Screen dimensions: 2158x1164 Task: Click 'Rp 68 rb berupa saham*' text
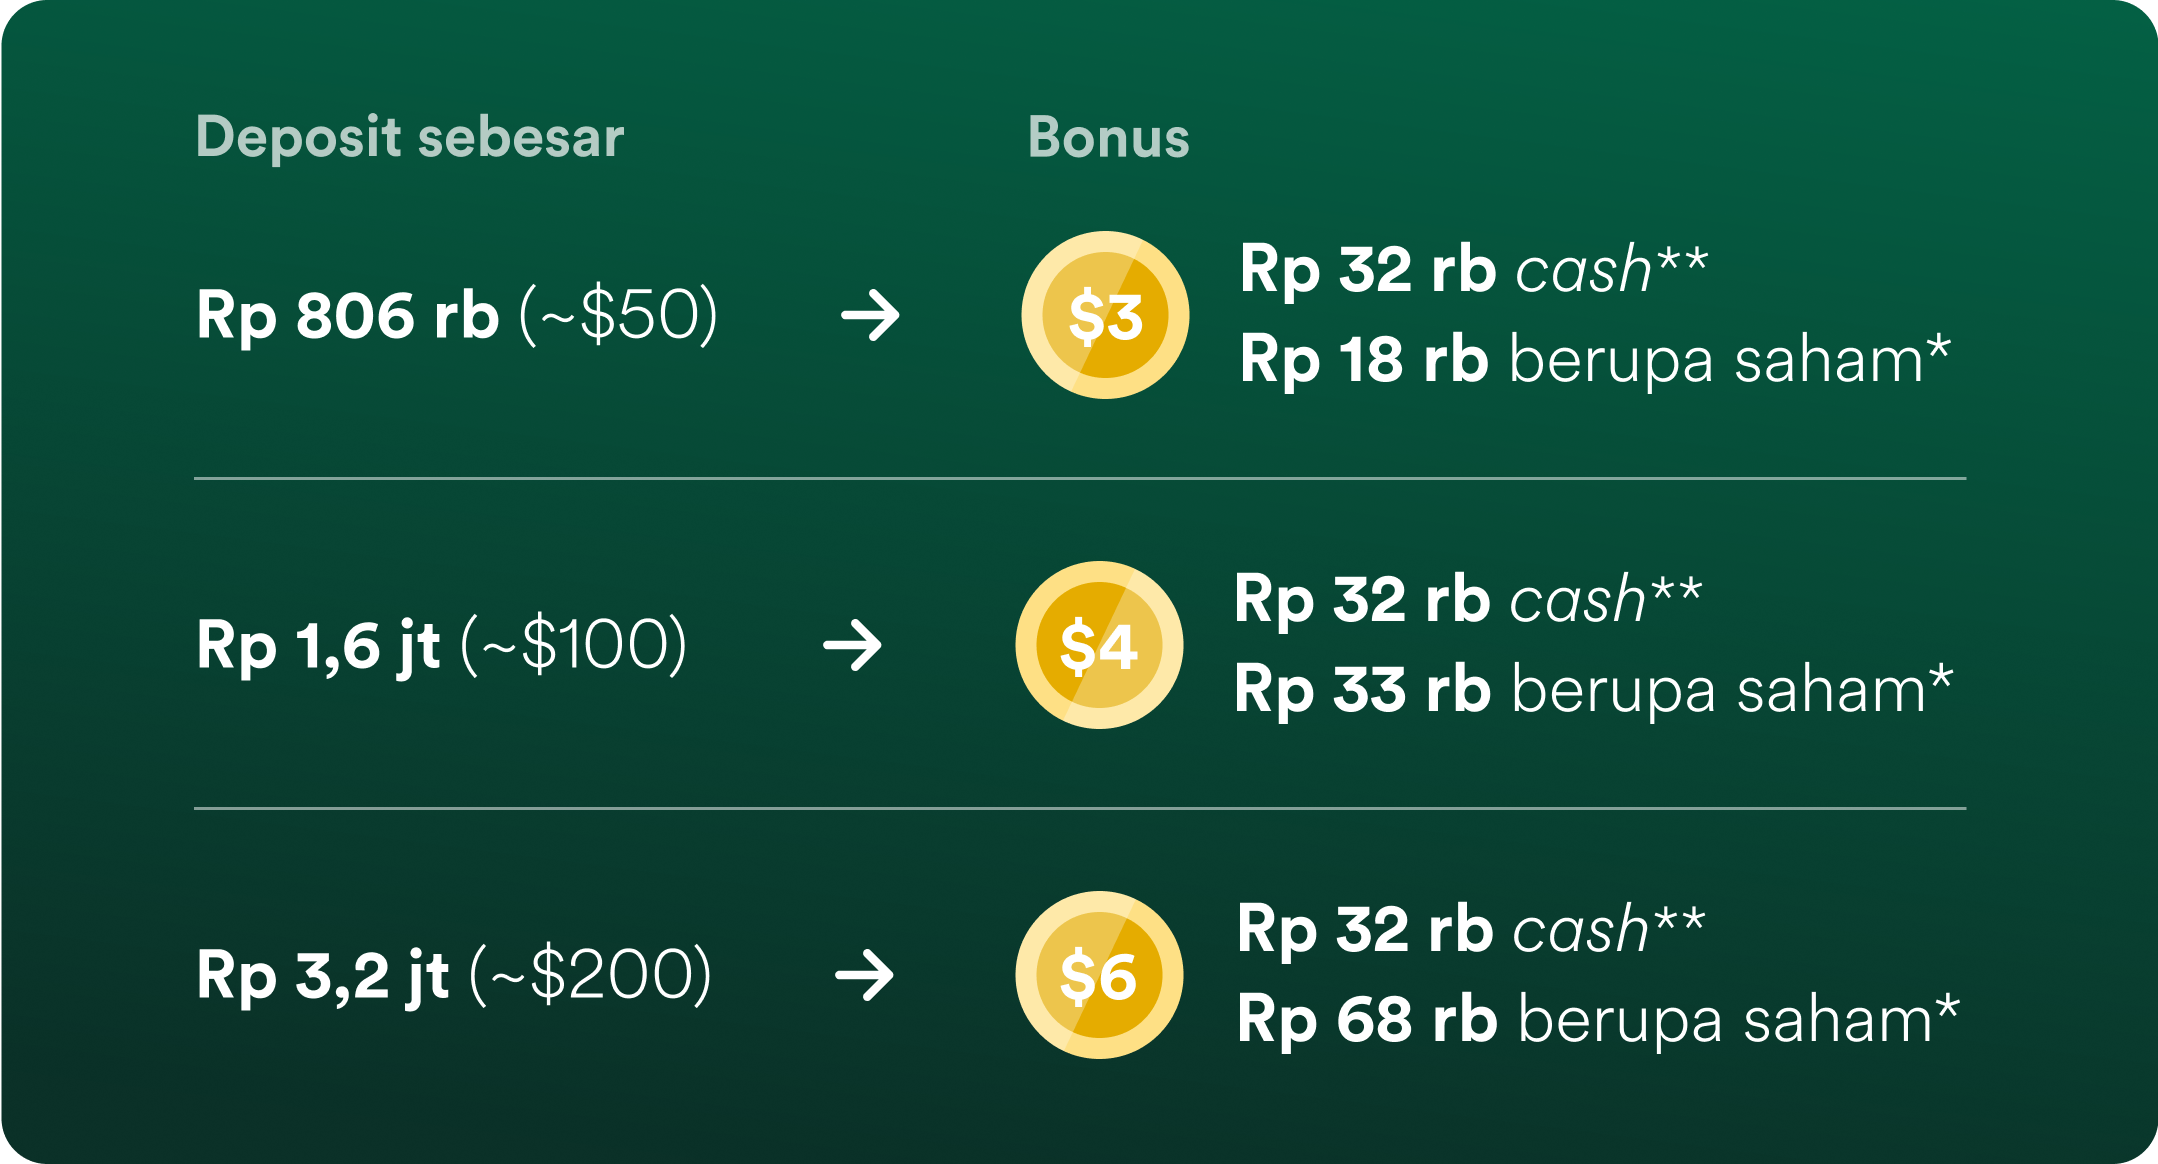(x=1598, y=1020)
